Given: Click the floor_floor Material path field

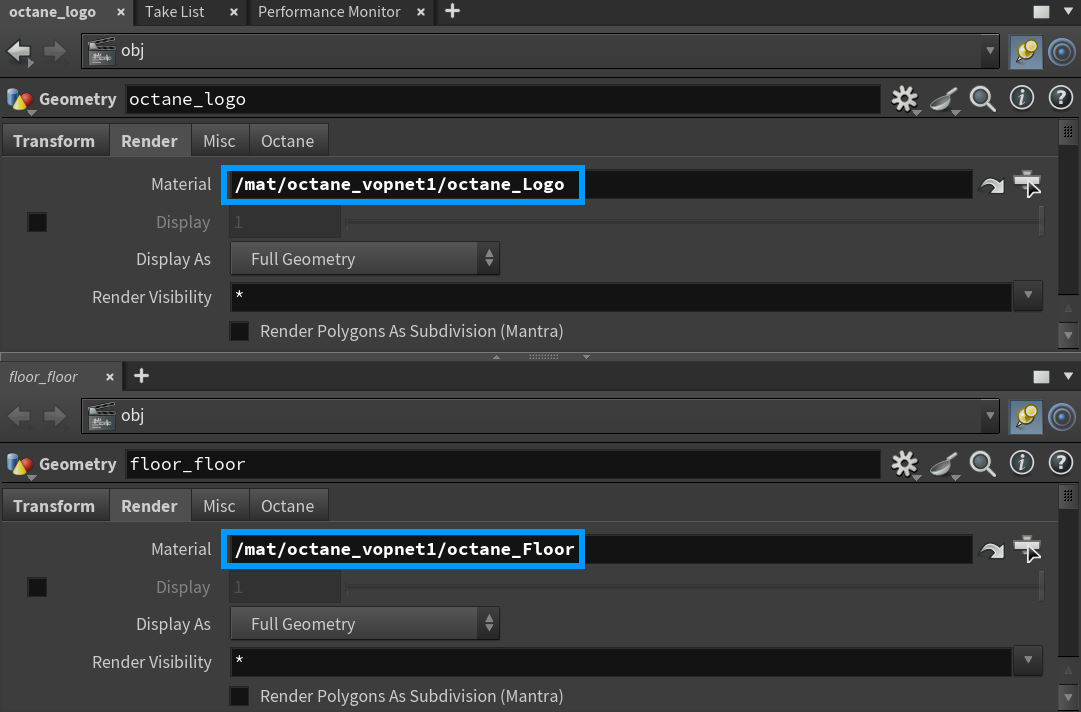Looking at the screenshot, I should click(600, 549).
